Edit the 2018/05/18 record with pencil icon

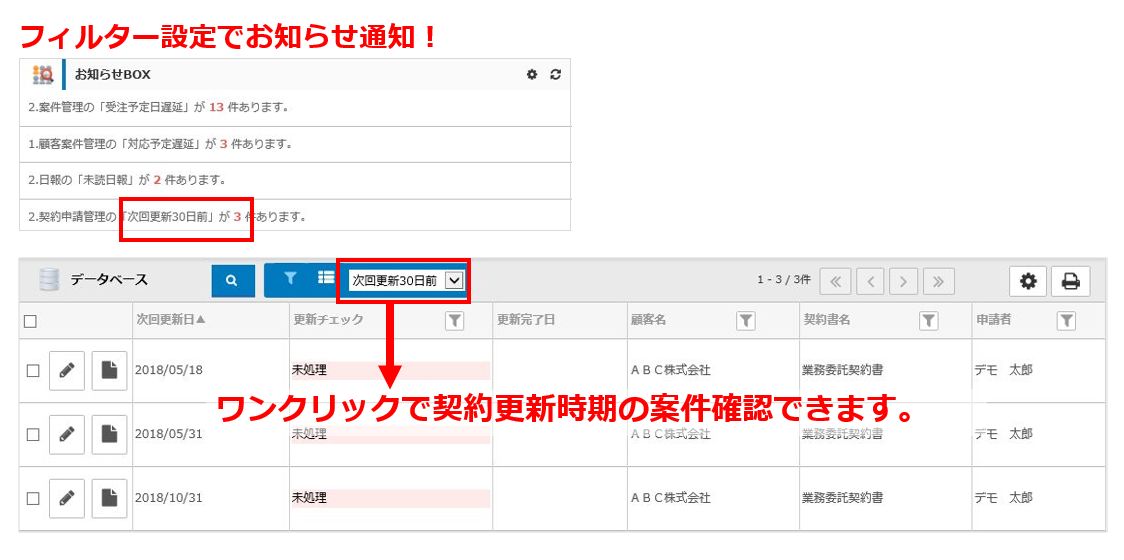coord(66,370)
